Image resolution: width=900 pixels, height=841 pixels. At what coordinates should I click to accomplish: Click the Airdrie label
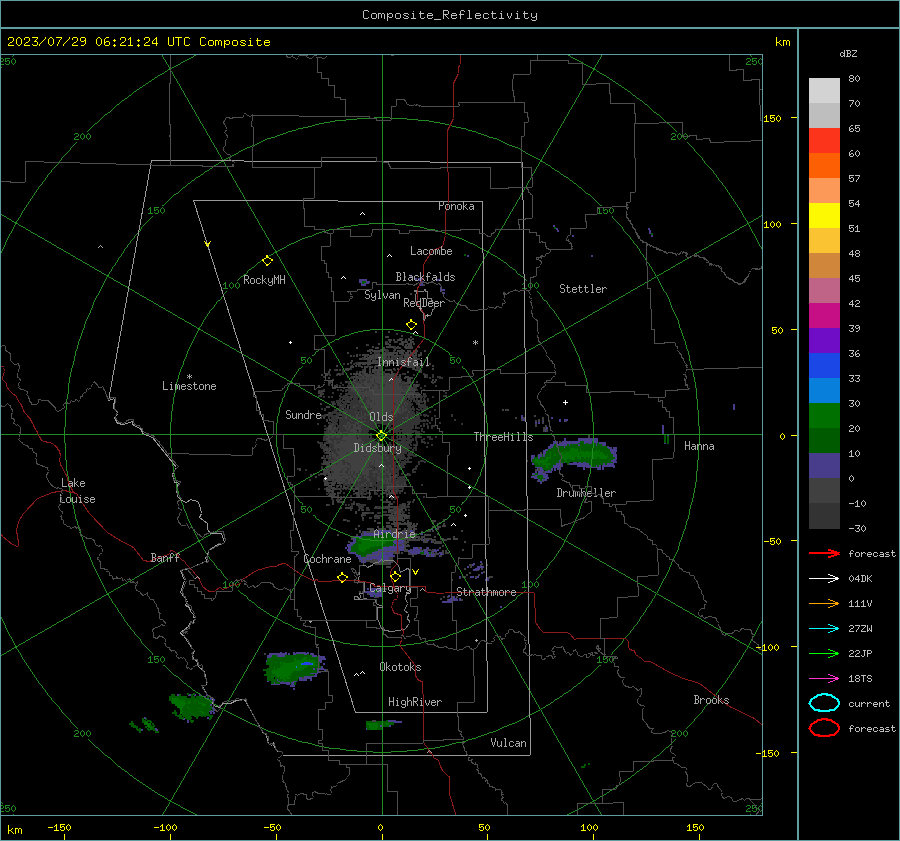click(394, 534)
